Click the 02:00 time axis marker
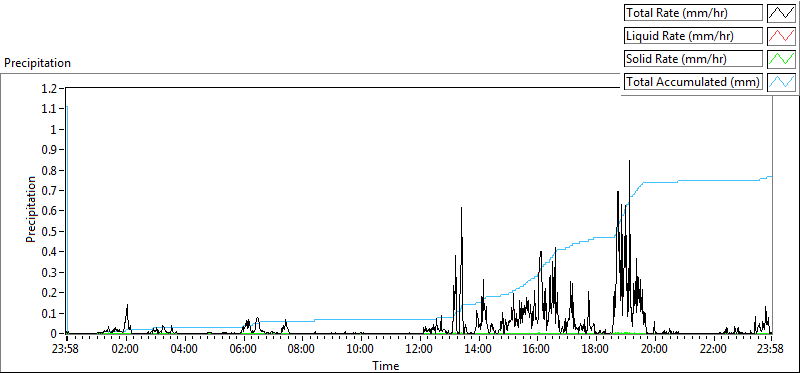800x373 pixels. 126,350
